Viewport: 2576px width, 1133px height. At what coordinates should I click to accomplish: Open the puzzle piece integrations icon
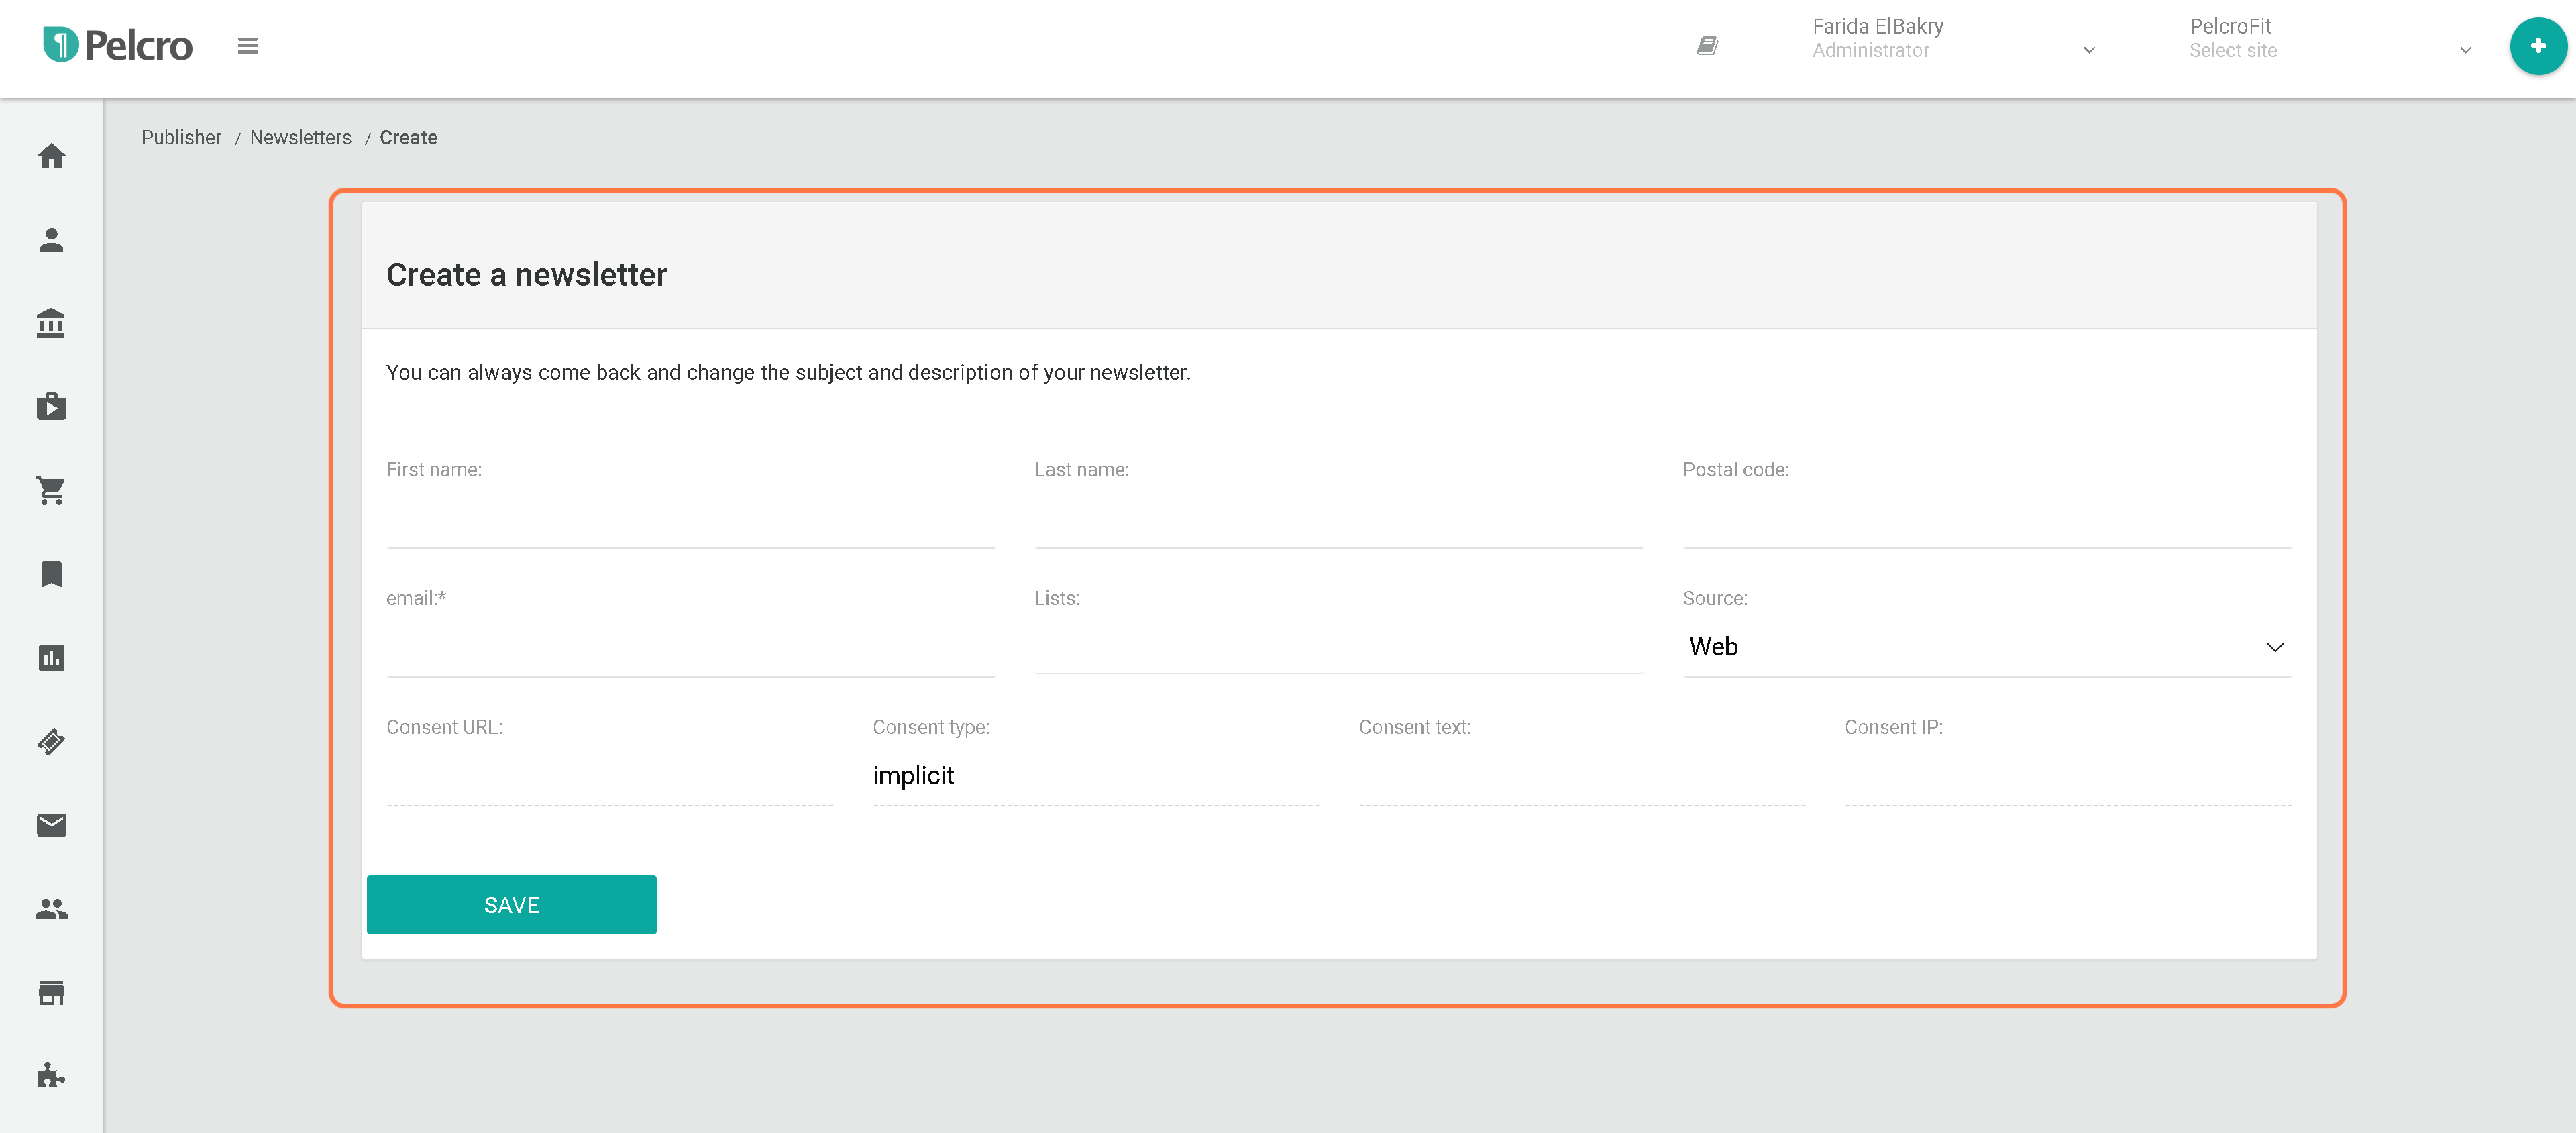51,1076
